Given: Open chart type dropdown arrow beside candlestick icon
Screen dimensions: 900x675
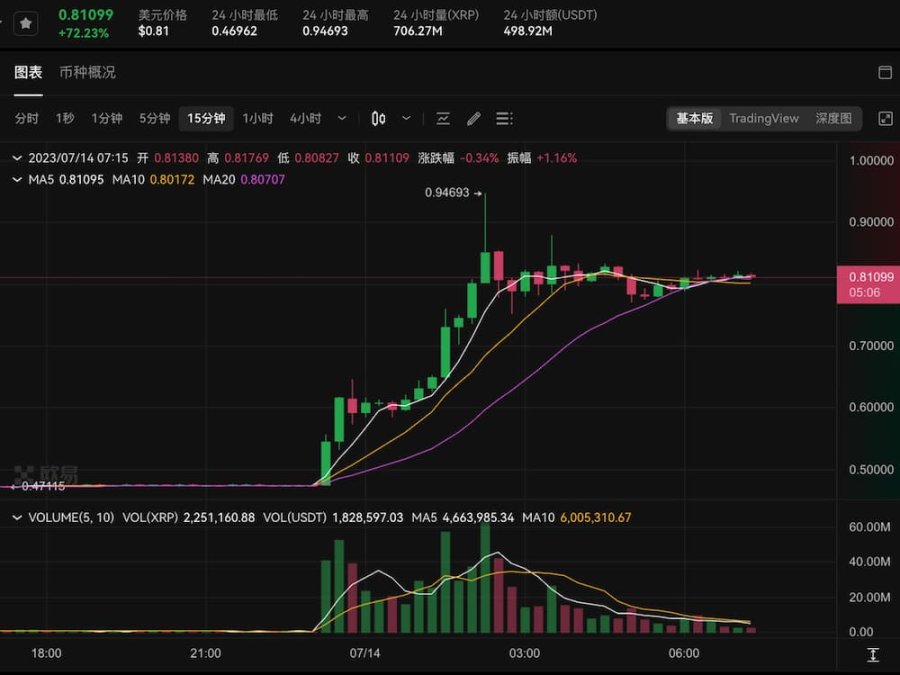Looking at the screenshot, I should [x=406, y=119].
